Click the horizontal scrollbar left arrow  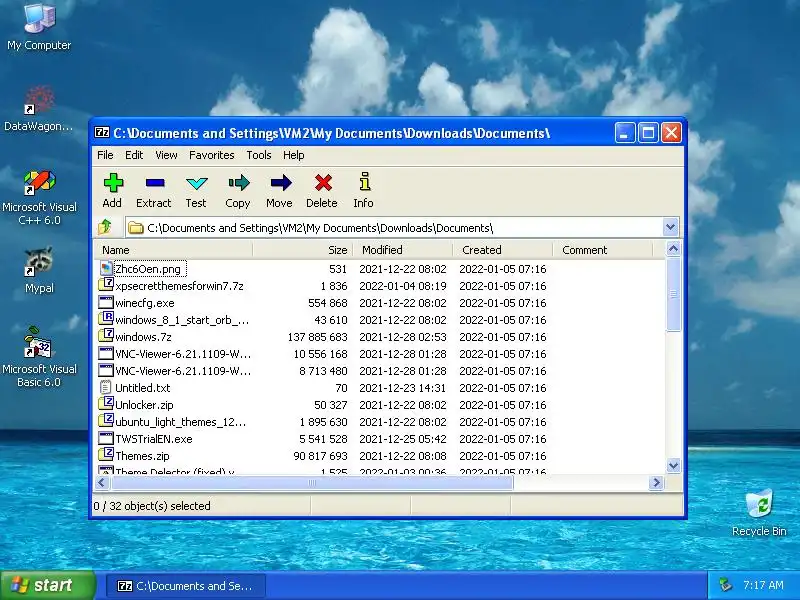pyautogui.click(x=102, y=483)
